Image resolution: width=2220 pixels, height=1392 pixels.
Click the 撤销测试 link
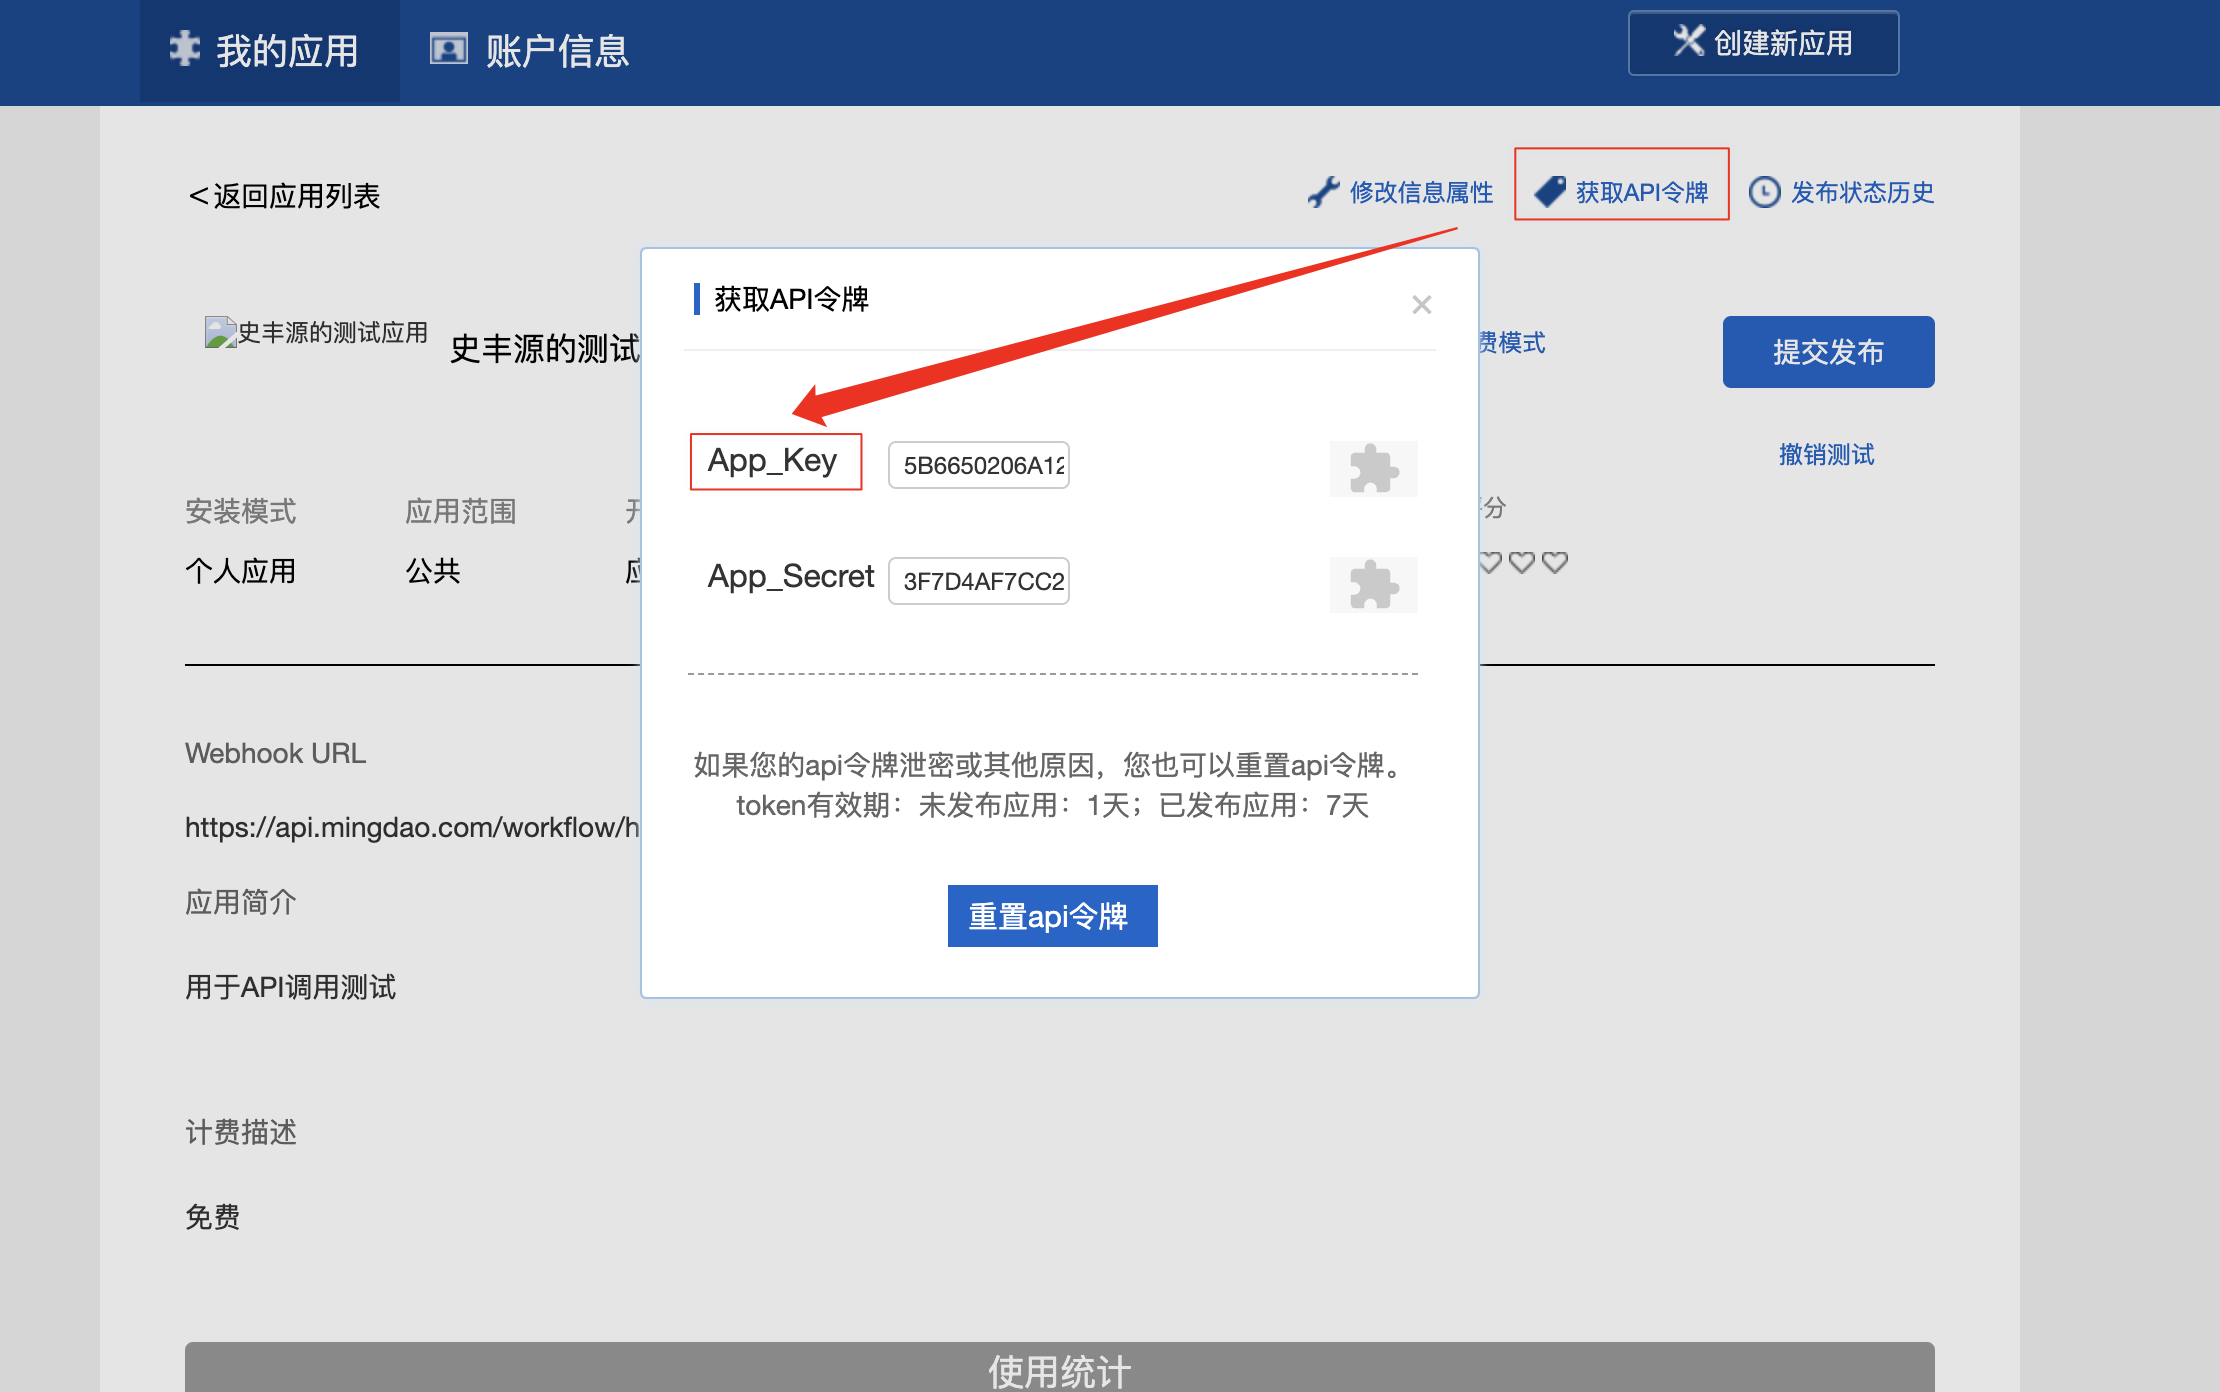click(x=1825, y=455)
